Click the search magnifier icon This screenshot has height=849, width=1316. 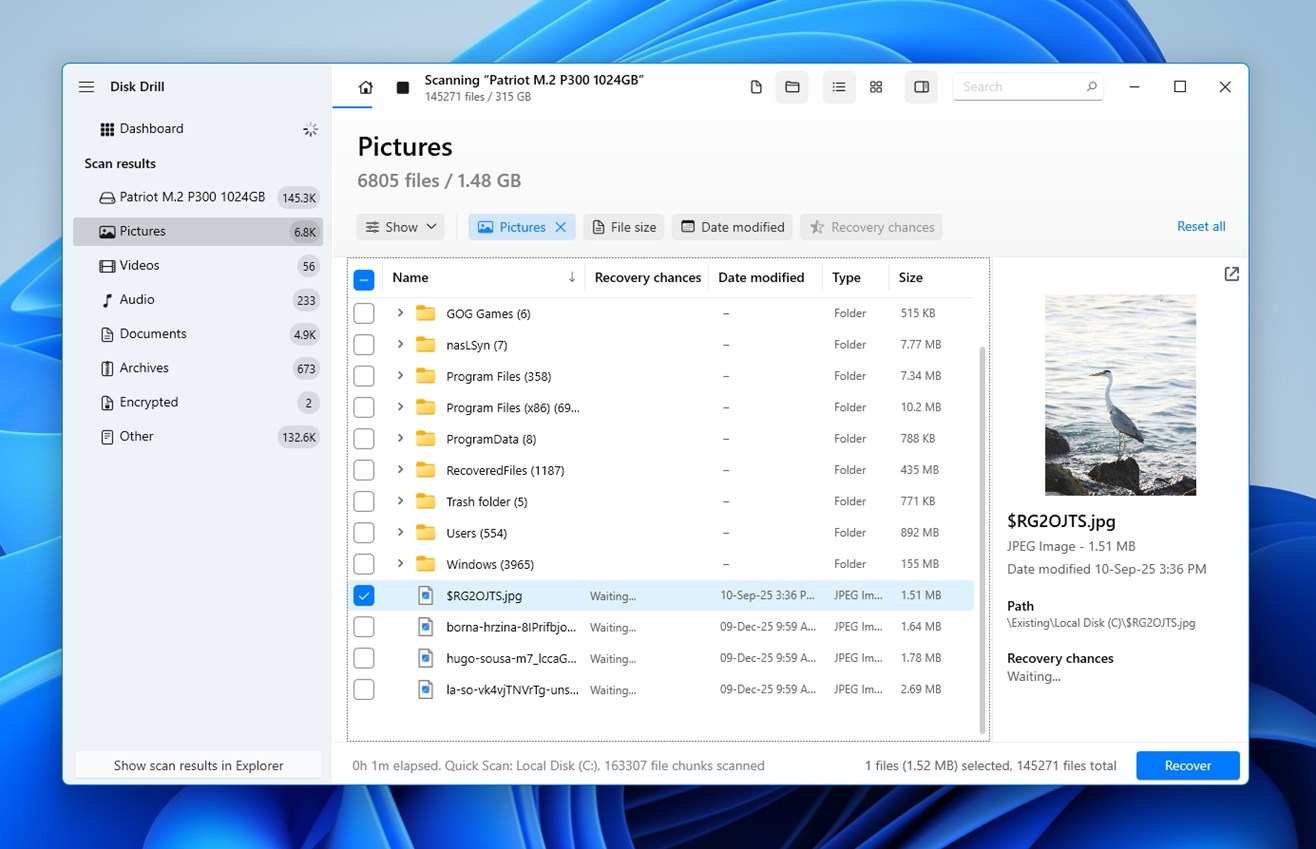(x=1092, y=87)
